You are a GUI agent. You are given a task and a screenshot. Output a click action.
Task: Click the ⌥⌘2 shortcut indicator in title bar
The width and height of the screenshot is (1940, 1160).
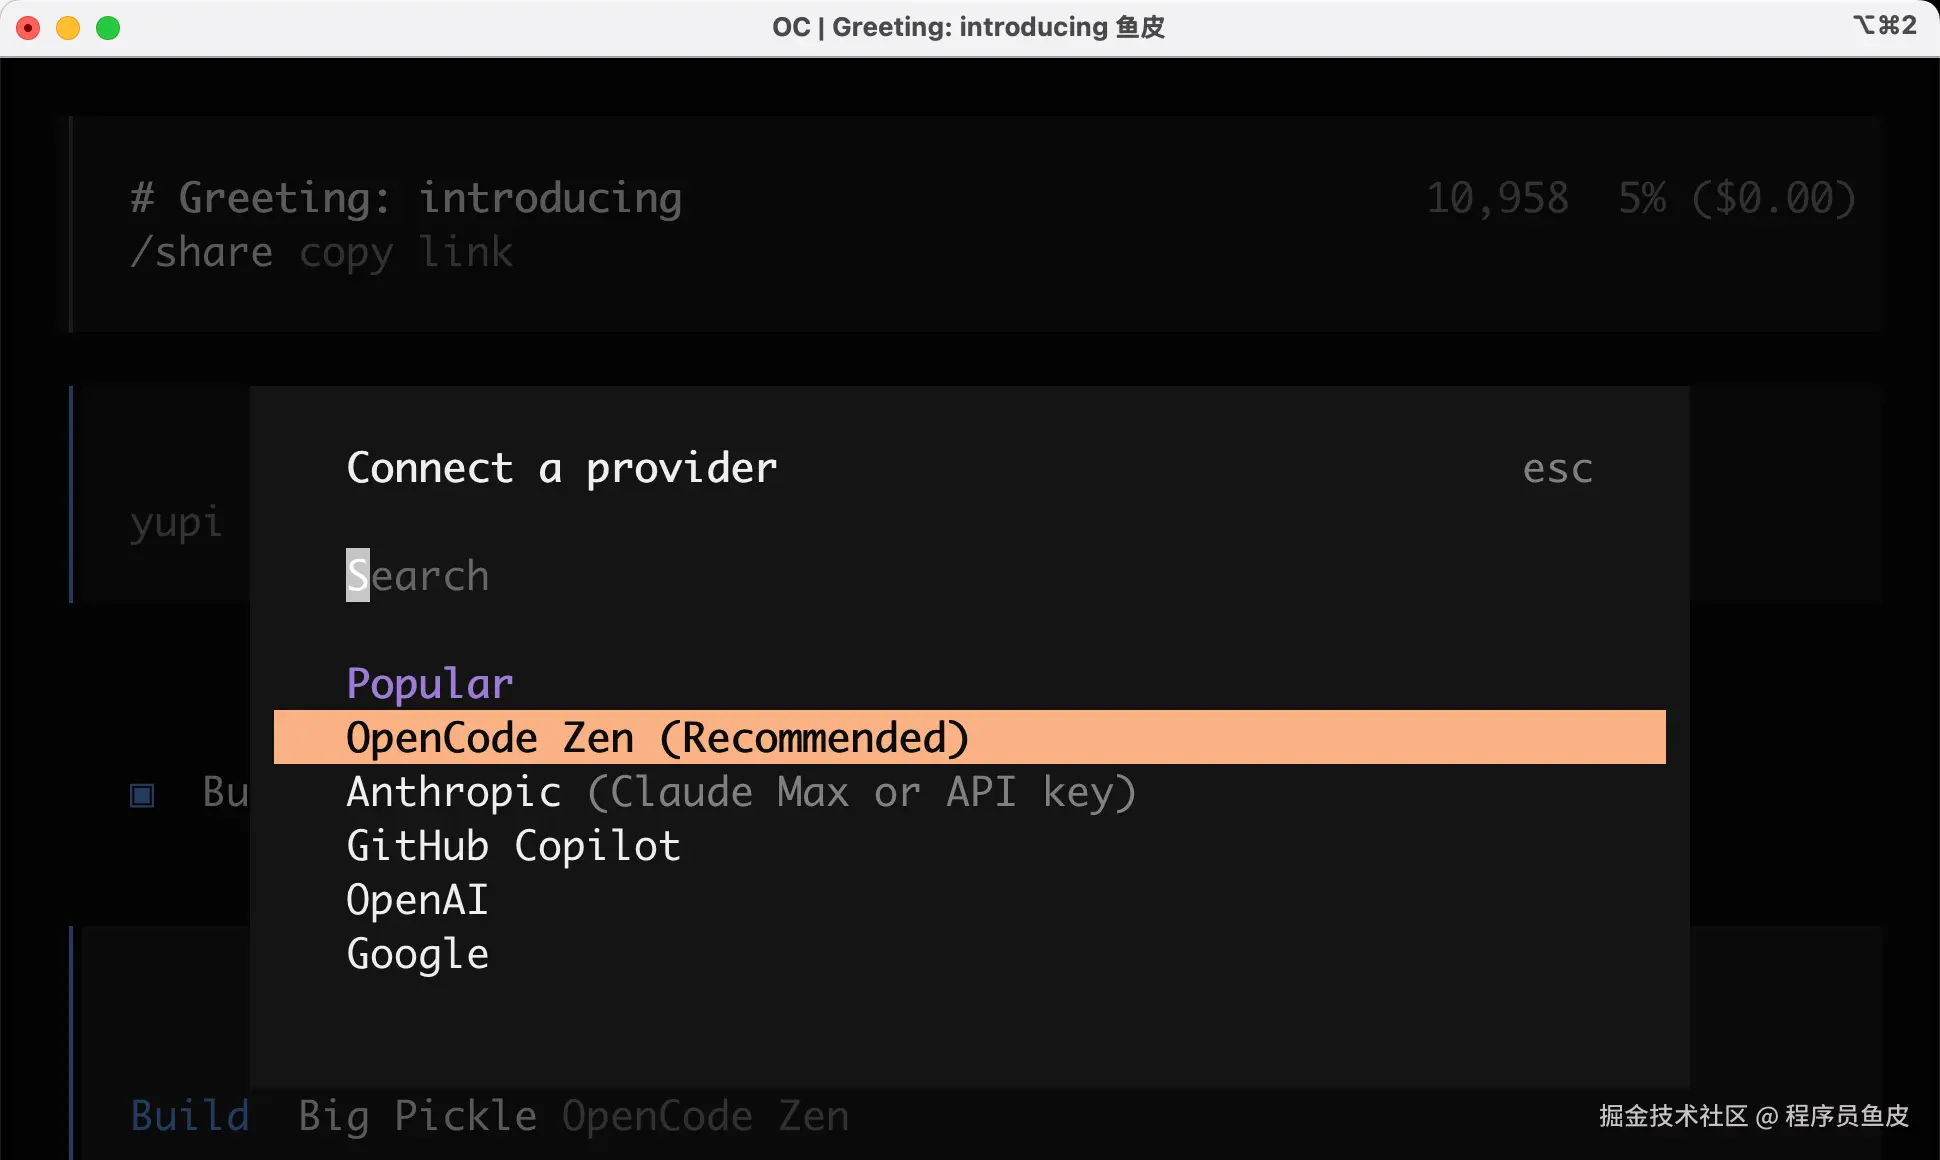(1884, 25)
